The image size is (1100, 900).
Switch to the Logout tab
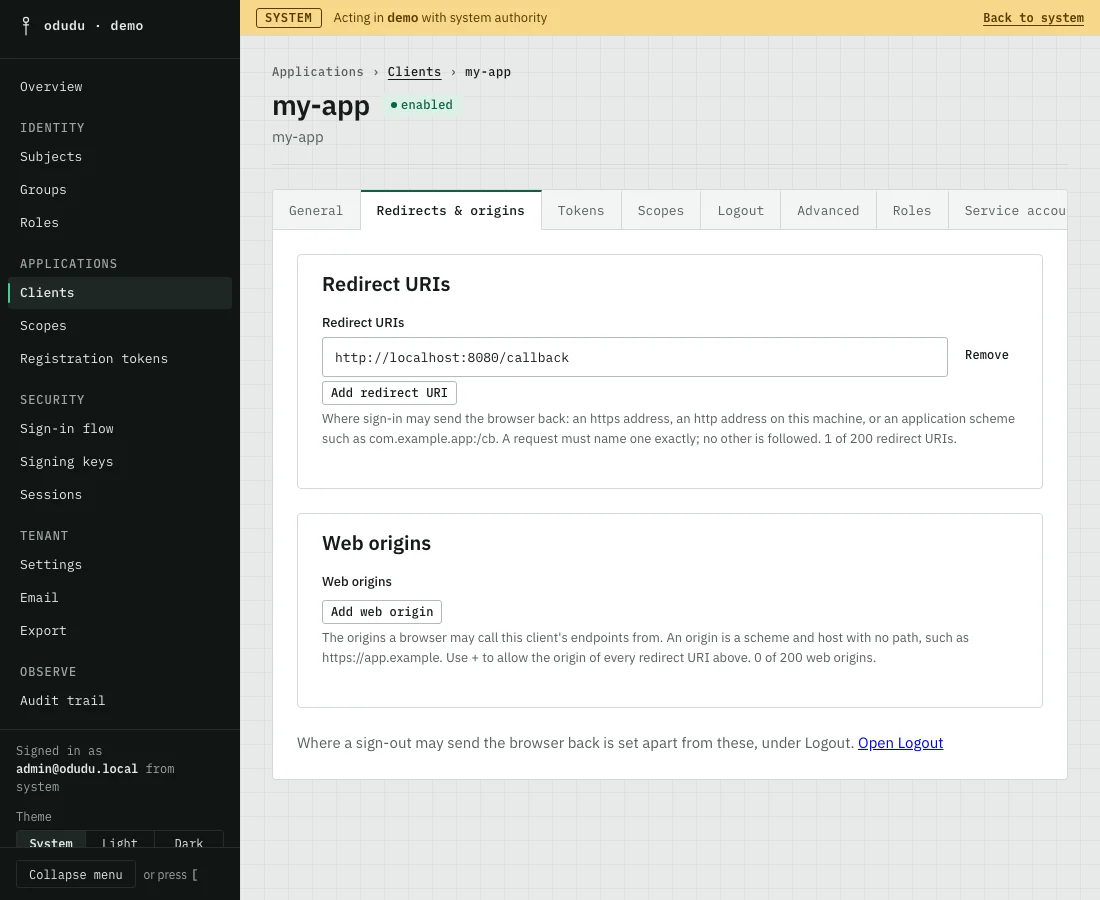tap(741, 210)
